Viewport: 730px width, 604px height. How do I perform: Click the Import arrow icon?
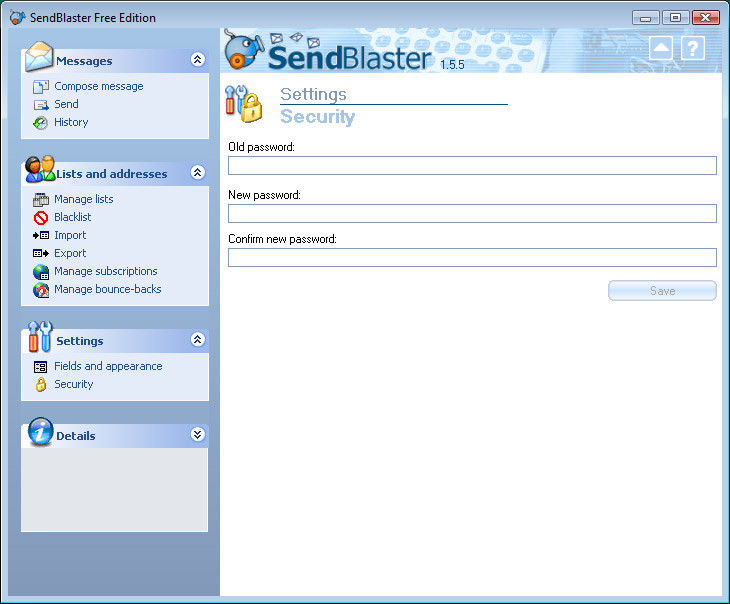coord(41,236)
